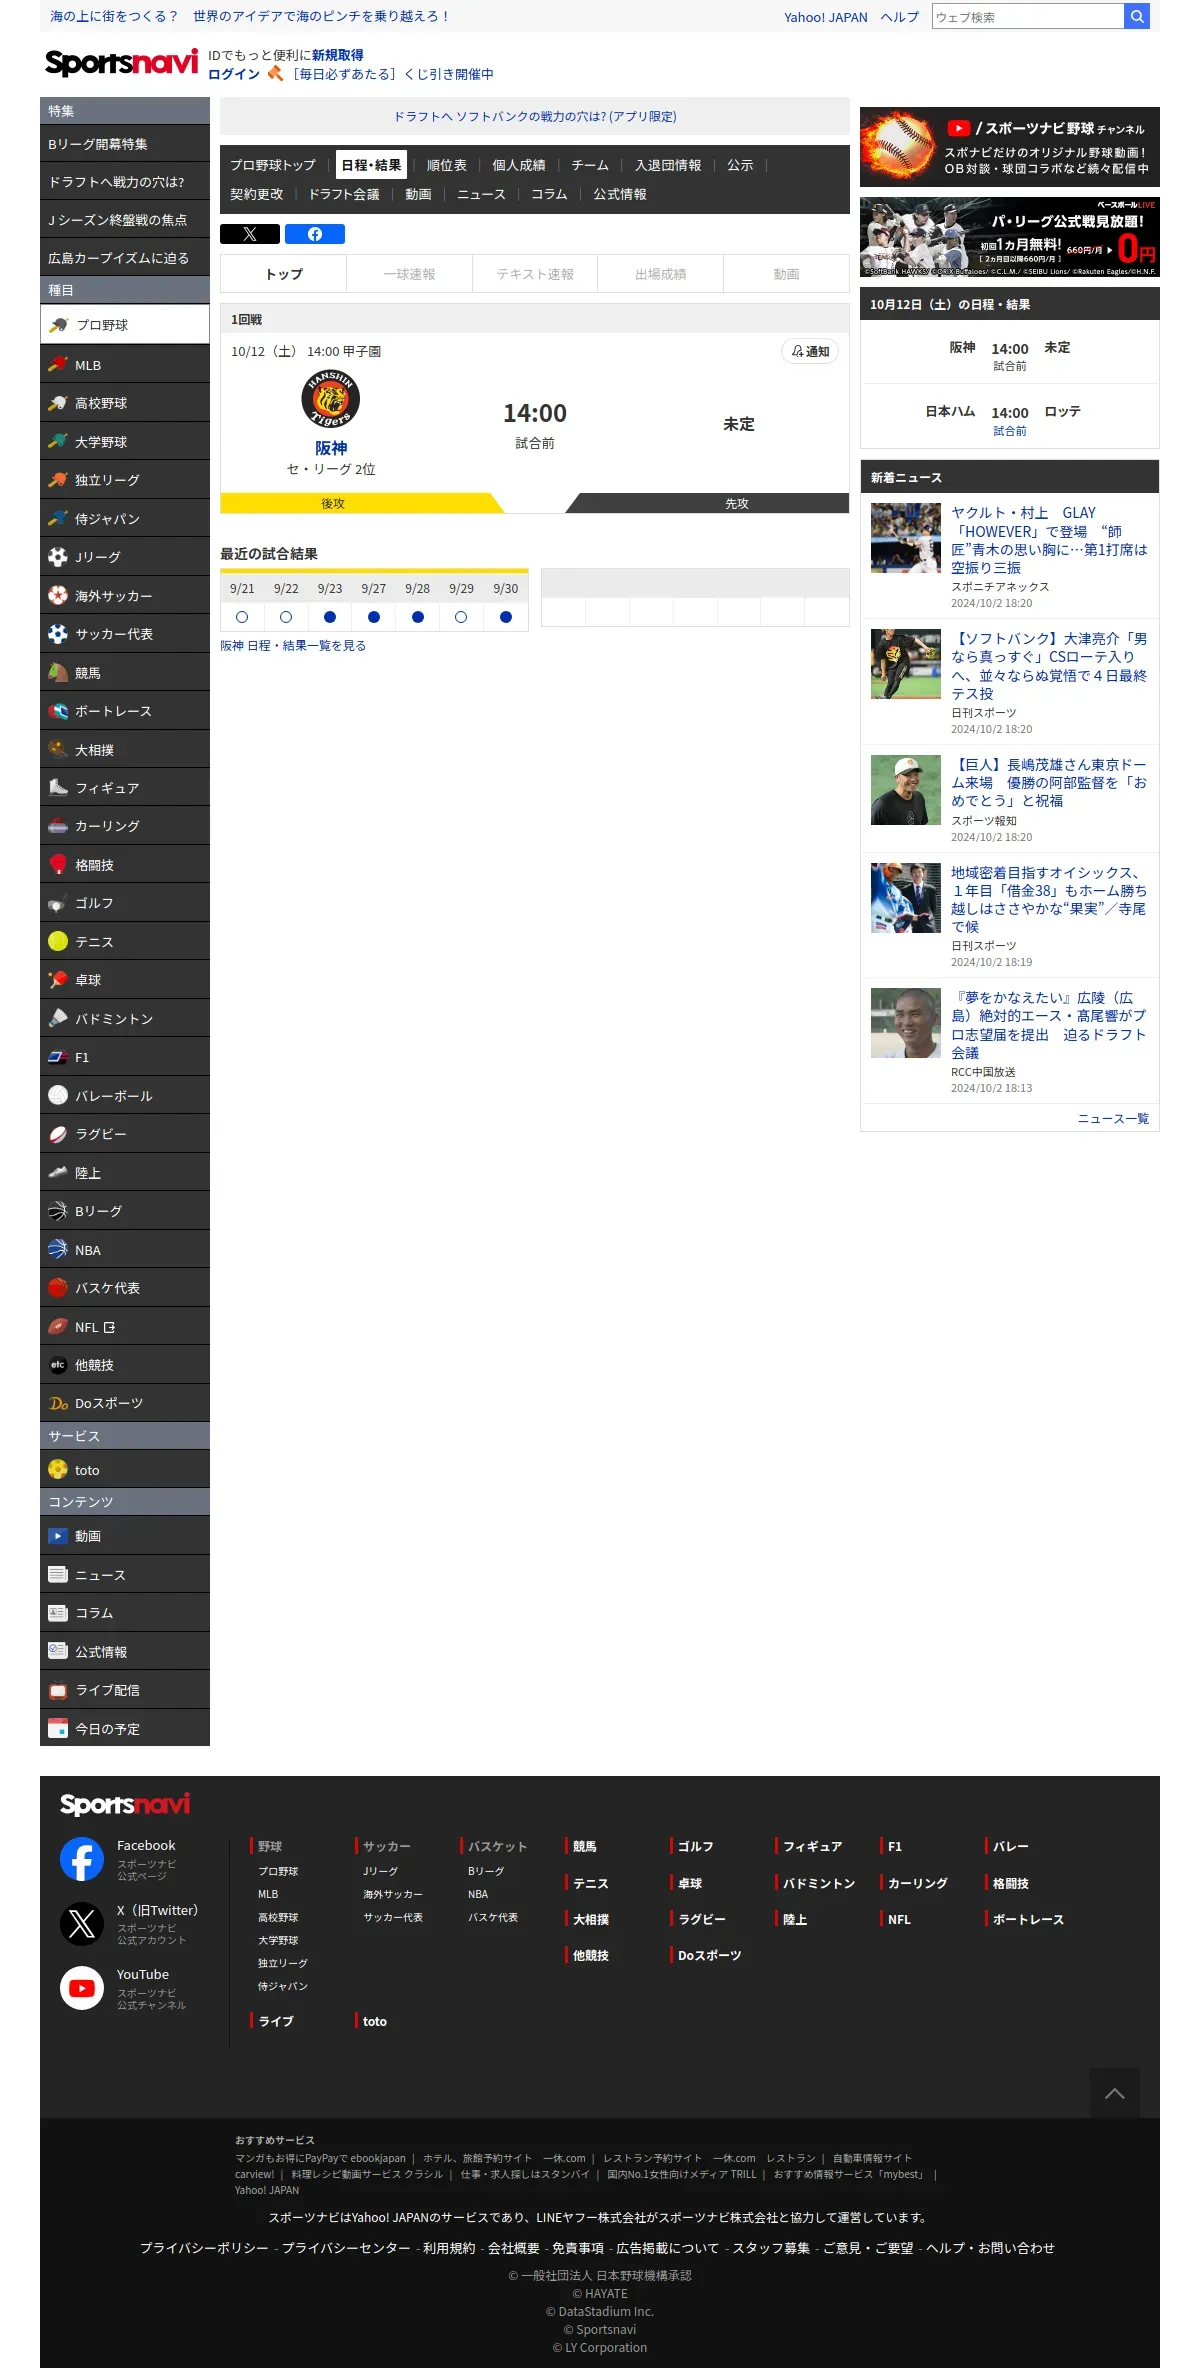Open ラグビー ball icon in sidebar
The height and width of the screenshot is (2368, 1200).
(58, 1134)
